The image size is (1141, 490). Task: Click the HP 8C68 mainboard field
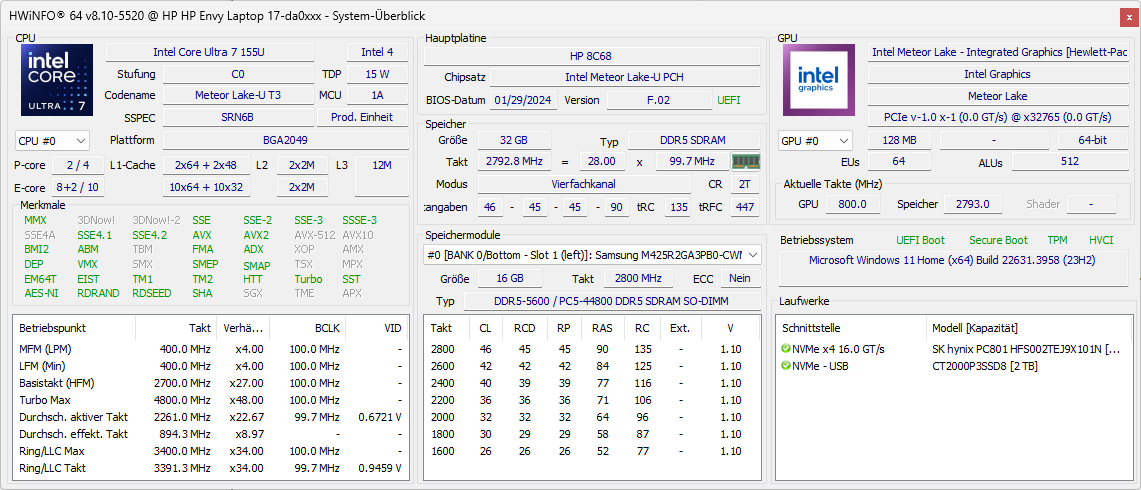coord(591,56)
